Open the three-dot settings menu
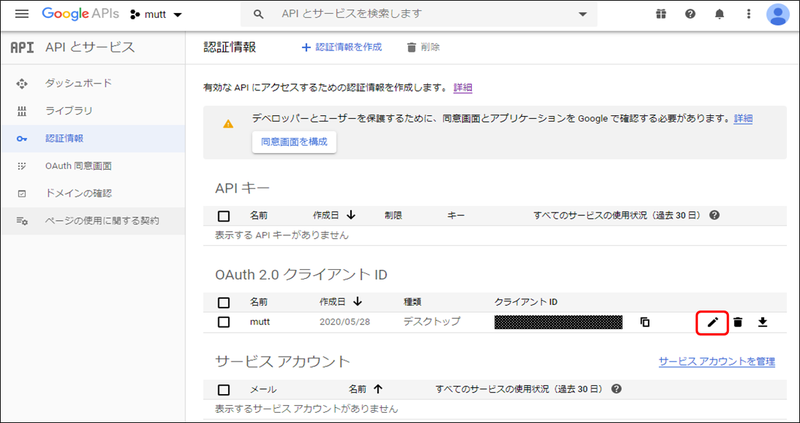 click(748, 14)
